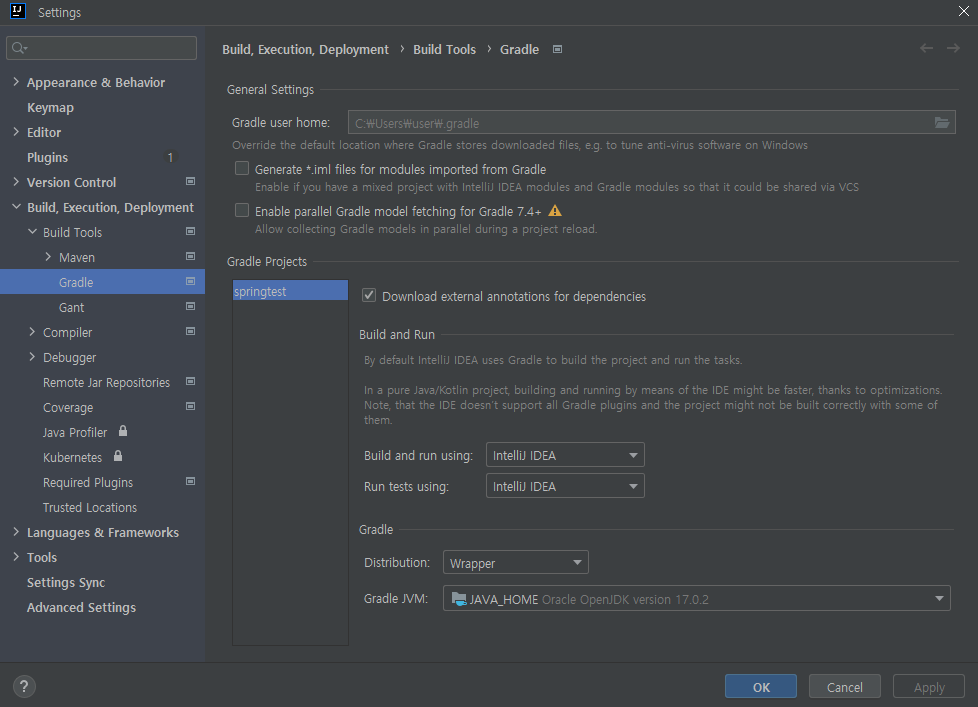Click the project-level settings icon beside Gradle breadcrumb
Image resolution: width=978 pixels, height=707 pixels.
[558, 49]
